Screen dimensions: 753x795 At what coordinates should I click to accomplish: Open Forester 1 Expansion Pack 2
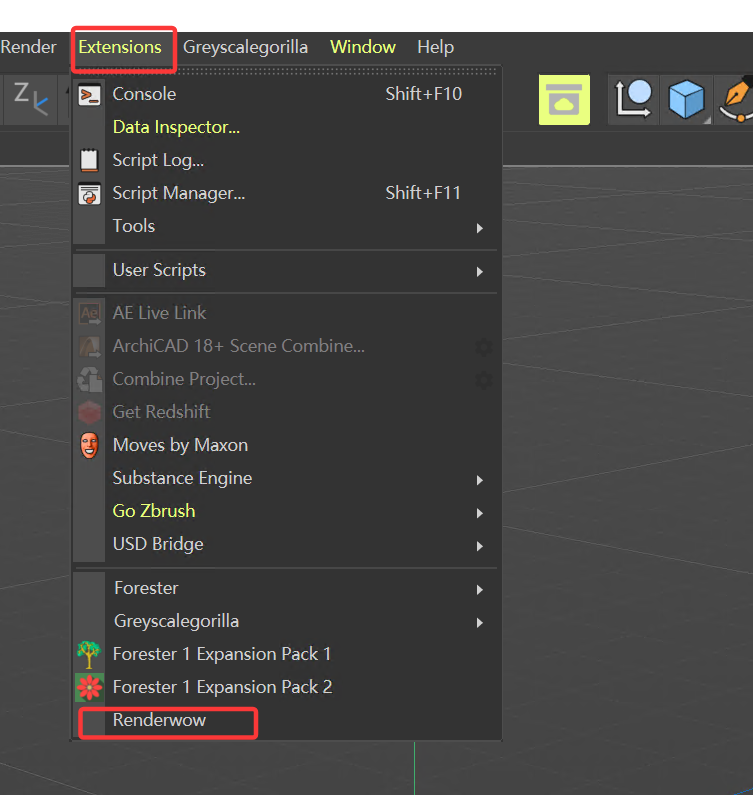pos(287,687)
